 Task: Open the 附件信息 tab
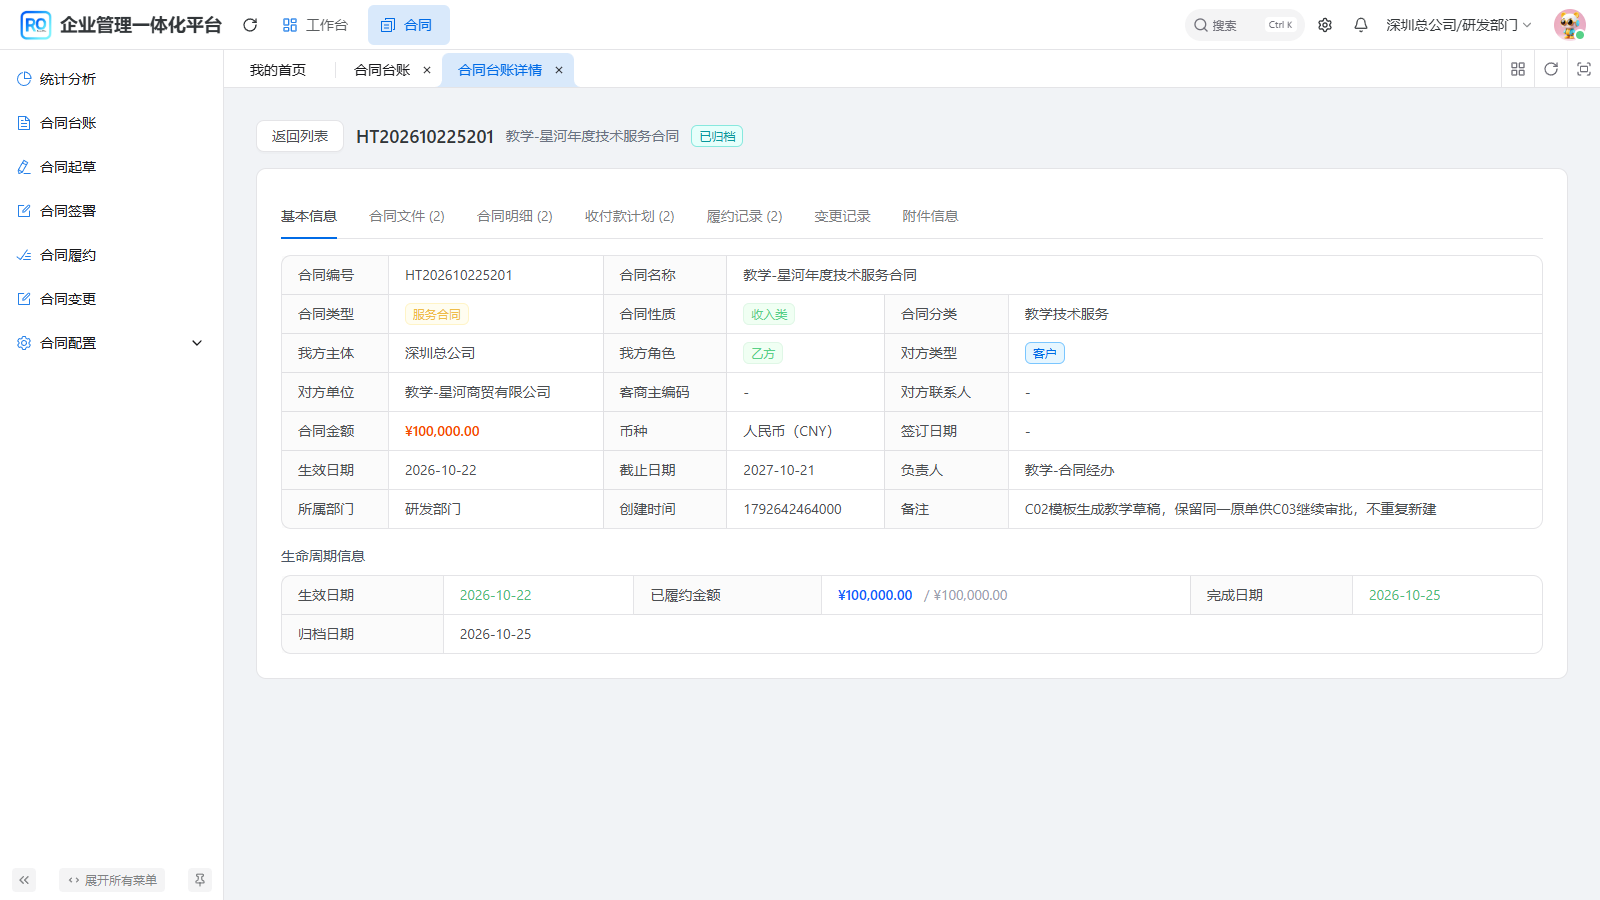click(931, 216)
